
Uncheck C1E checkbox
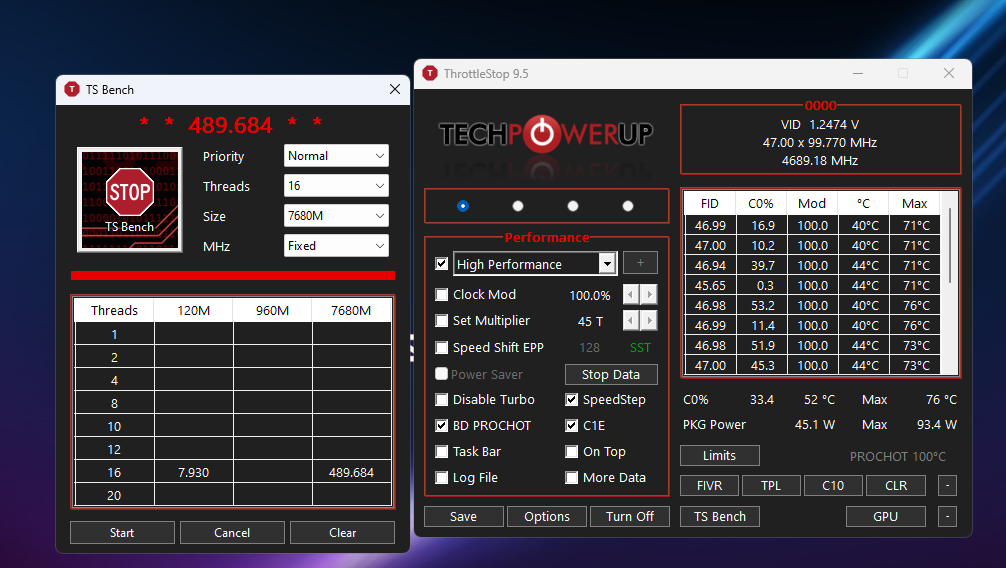(572, 426)
